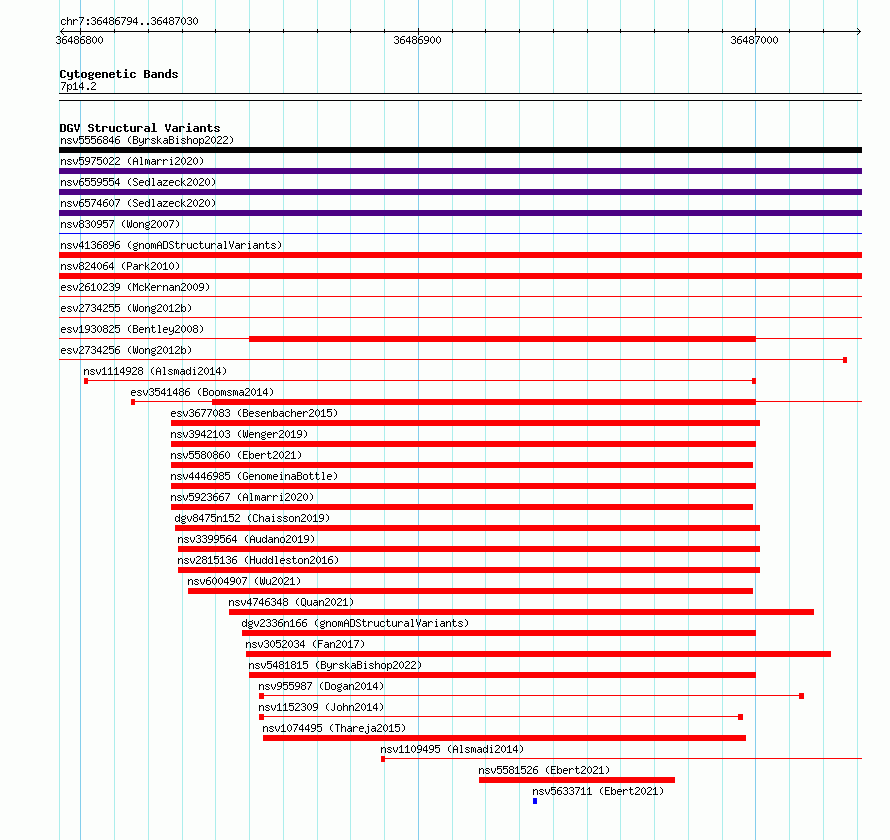Click the 36486900 ruler tick label
Image resolution: width=890 pixels, height=840 pixels.
pos(417,40)
